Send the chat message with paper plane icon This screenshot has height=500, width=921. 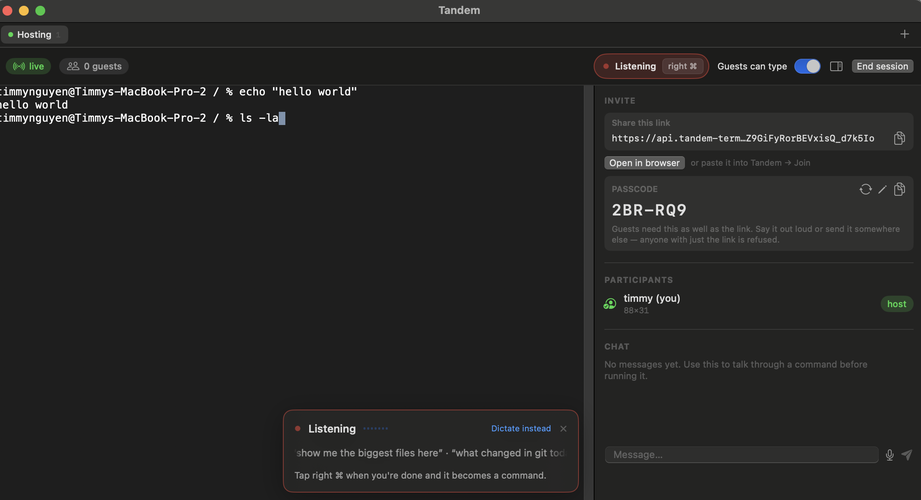tap(907, 455)
